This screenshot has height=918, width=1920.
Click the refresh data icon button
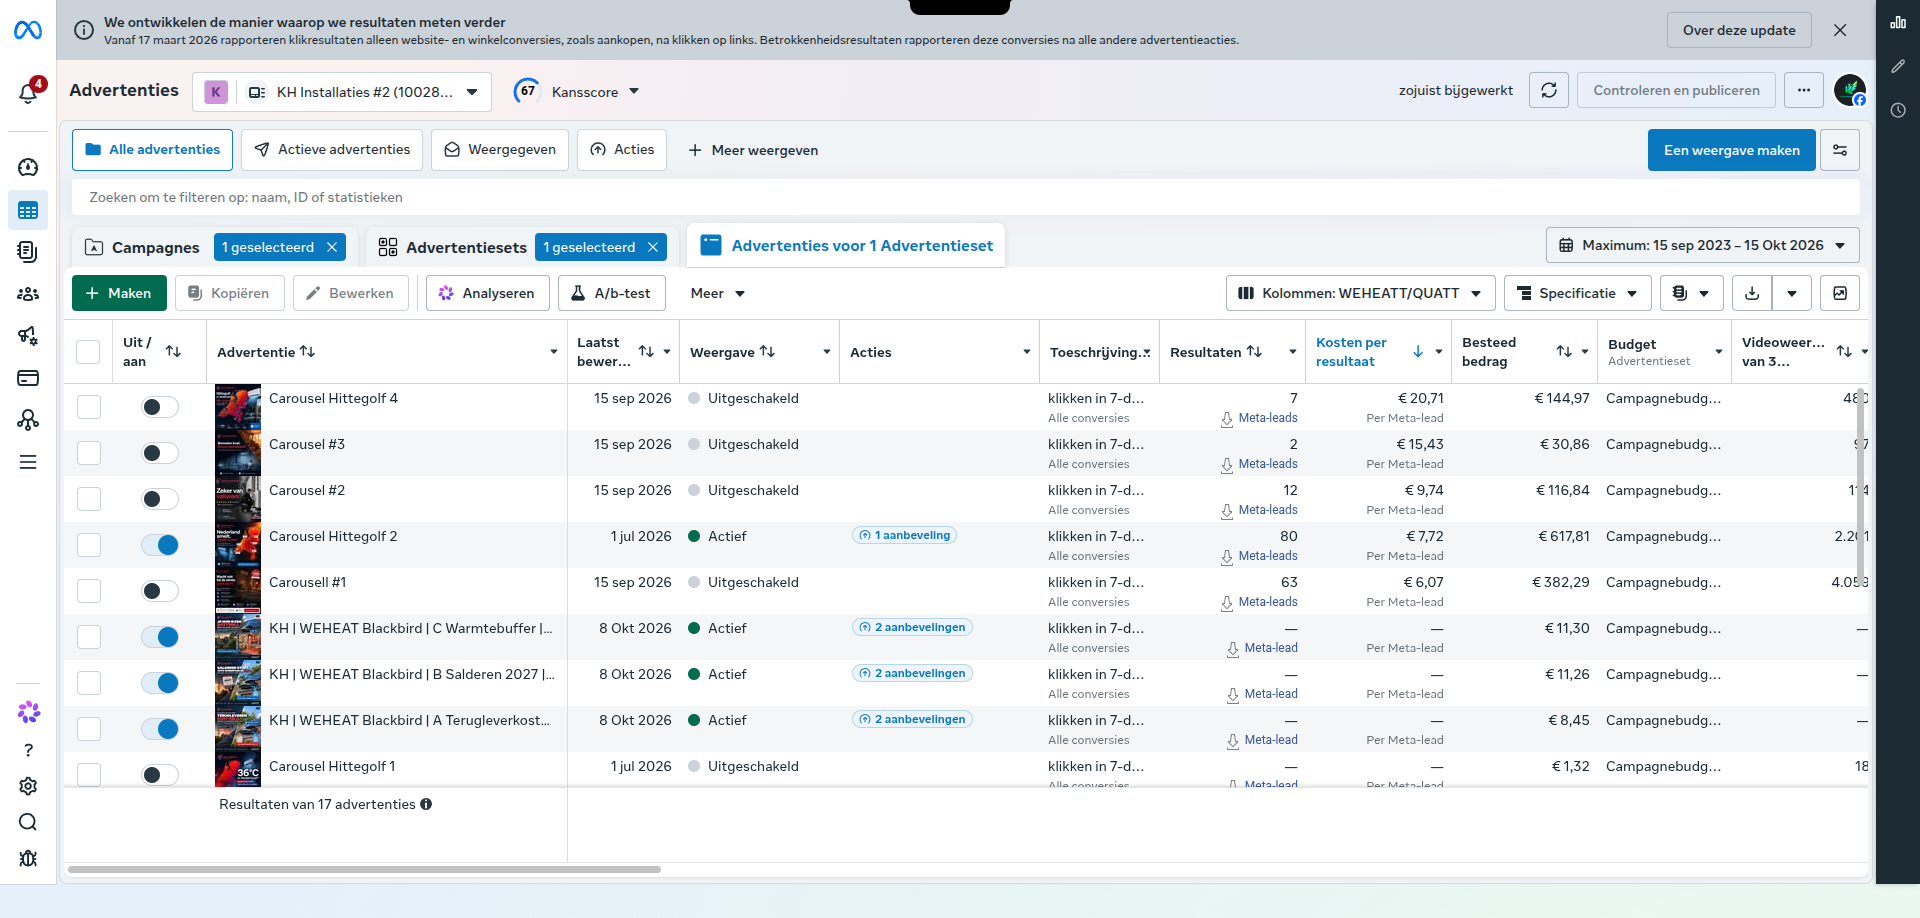coord(1549,90)
